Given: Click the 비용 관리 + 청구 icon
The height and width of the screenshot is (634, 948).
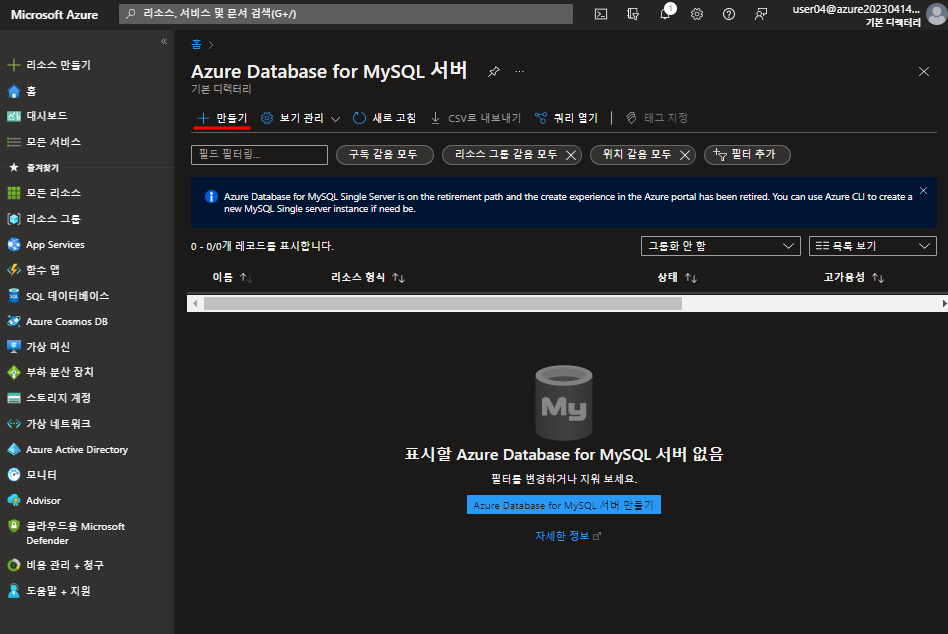Looking at the screenshot, I should 13,565.
